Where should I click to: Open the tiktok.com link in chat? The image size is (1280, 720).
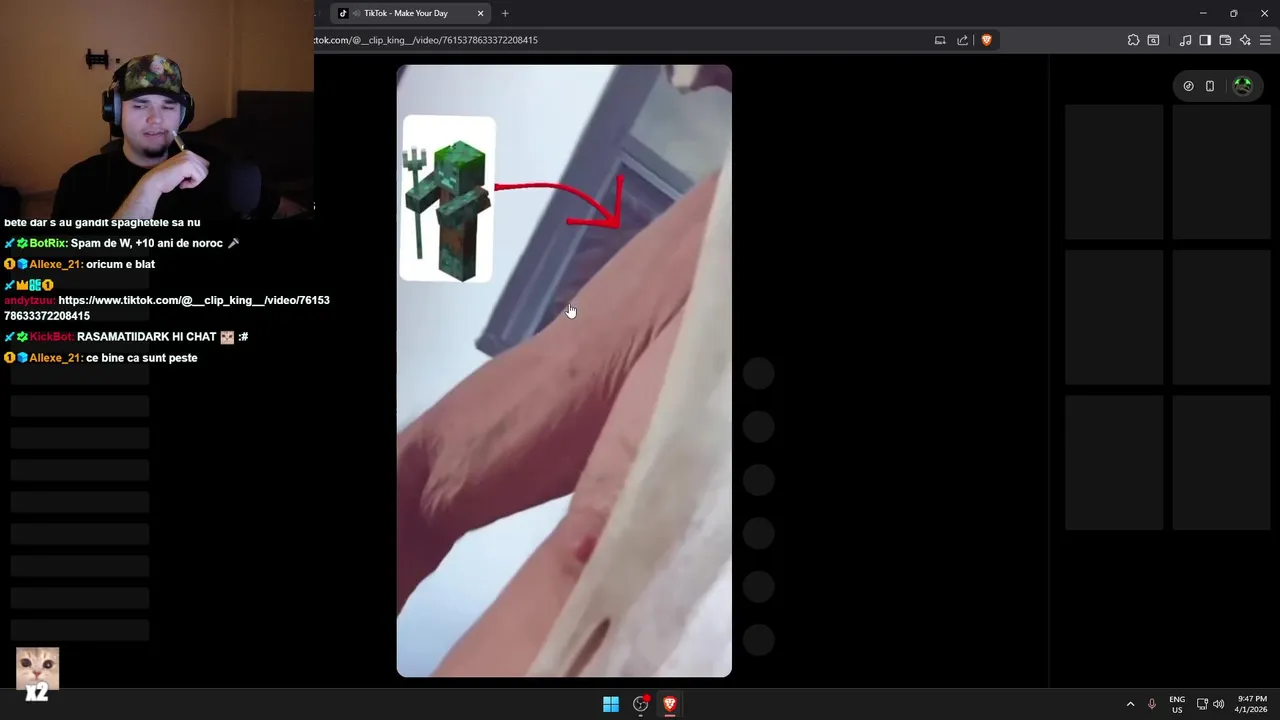[167, 308]
